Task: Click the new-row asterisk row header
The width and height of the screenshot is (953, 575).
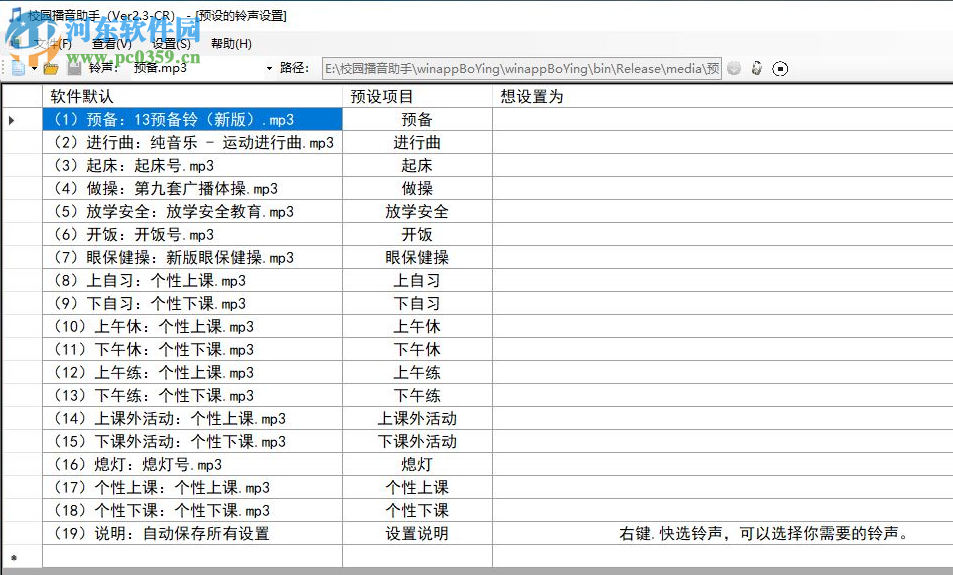Action: 22,556
